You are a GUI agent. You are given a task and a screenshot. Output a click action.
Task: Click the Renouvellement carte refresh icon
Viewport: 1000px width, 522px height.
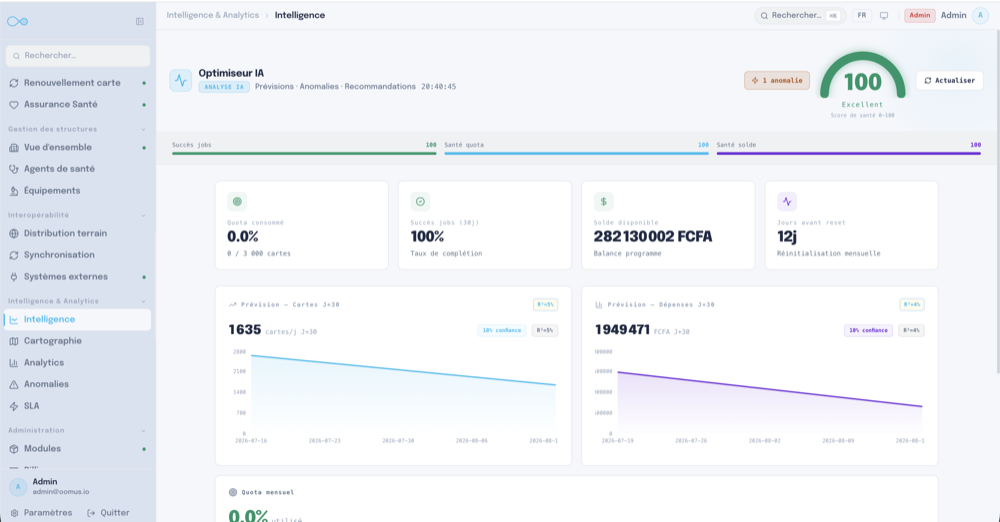14,83
